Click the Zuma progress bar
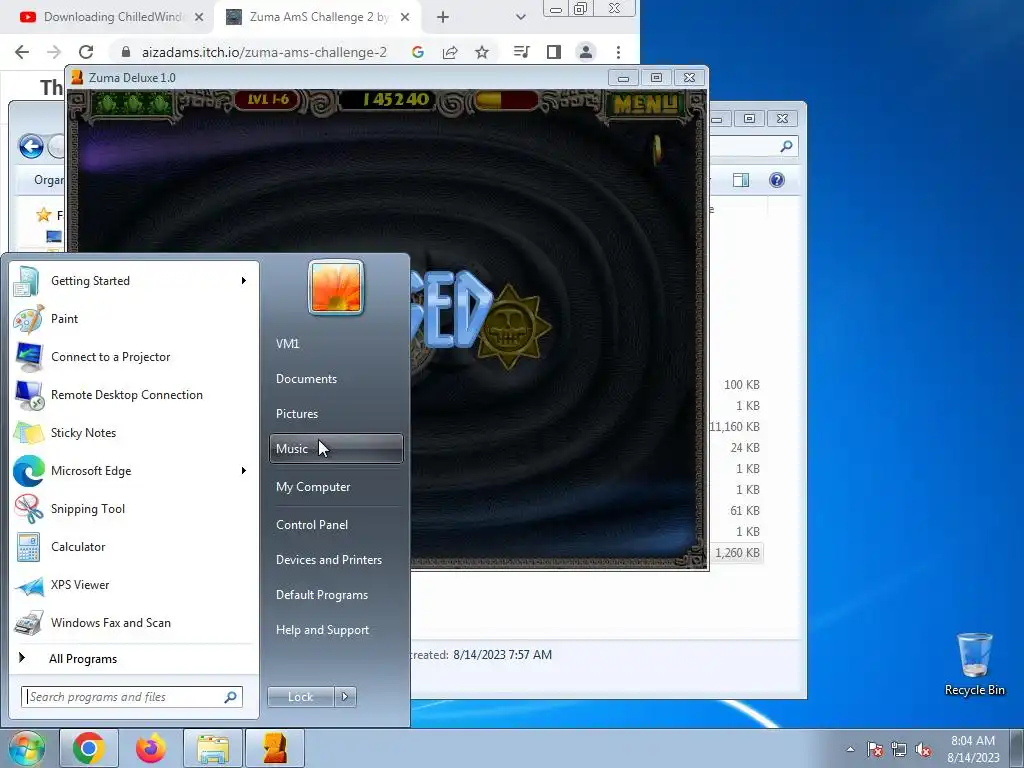 click(x=506, y=100)
